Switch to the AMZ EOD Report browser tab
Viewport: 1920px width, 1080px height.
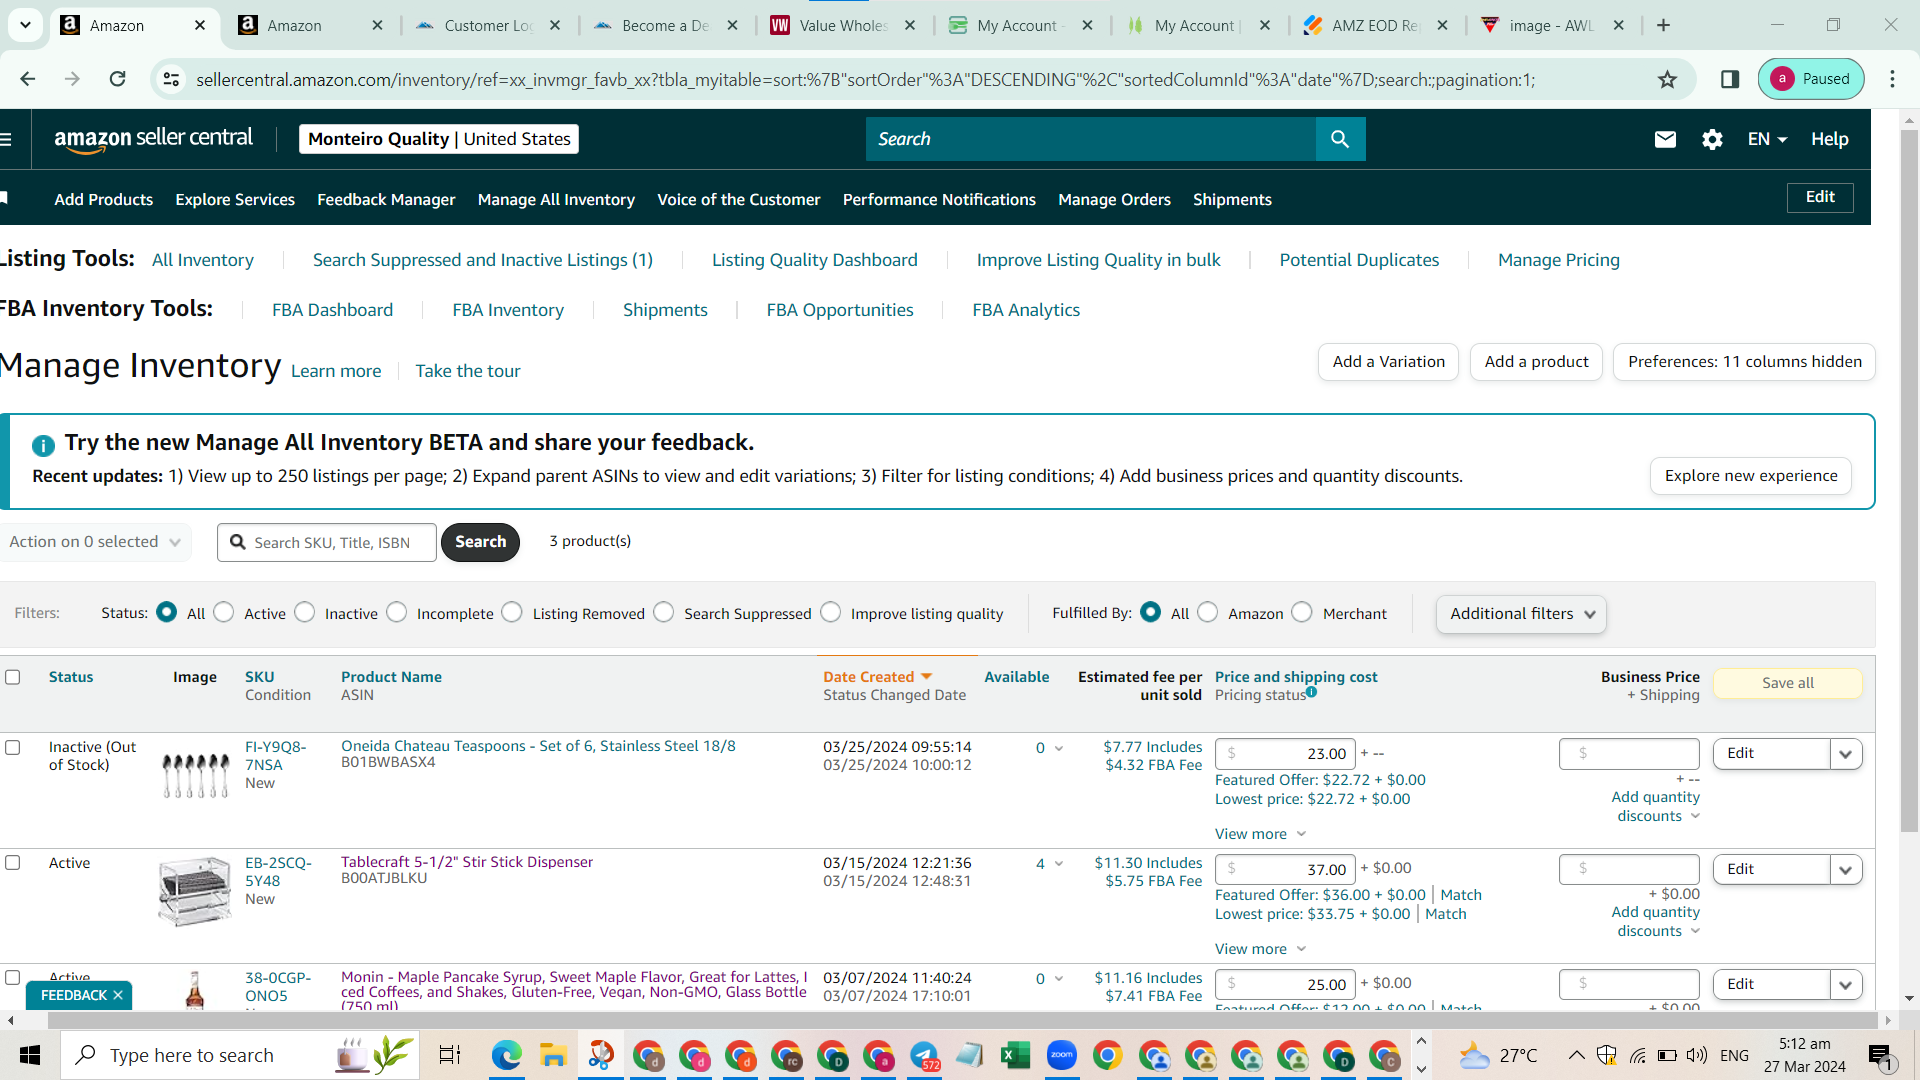tap(1375, 25)
